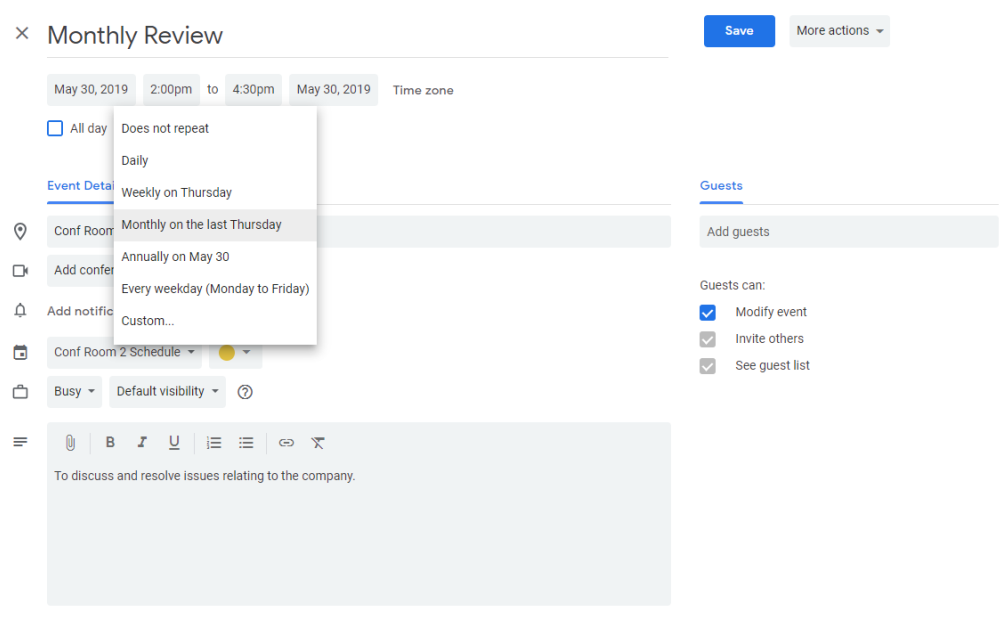The height and width of the screenshot is (628, 1000).
Task: Switch to the Guests tab
Action: click(x=721, y=186)
